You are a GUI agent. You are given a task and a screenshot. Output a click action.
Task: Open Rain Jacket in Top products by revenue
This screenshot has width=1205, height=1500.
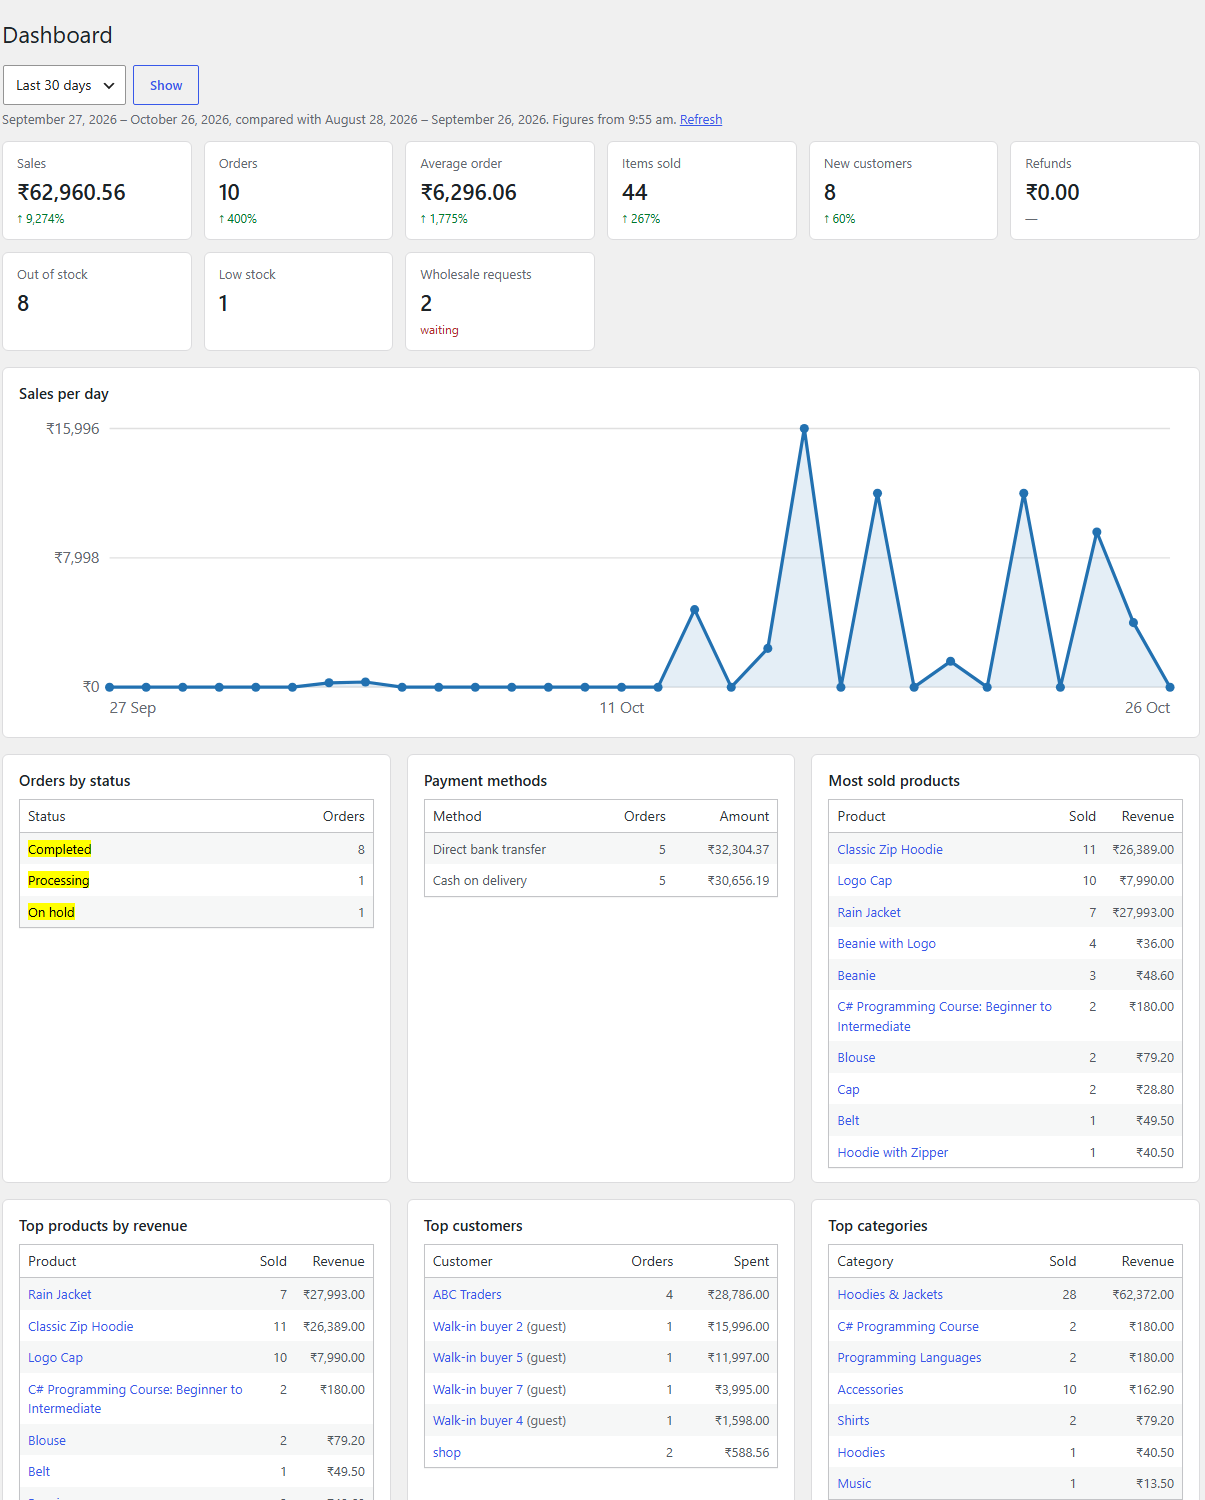60,1294
